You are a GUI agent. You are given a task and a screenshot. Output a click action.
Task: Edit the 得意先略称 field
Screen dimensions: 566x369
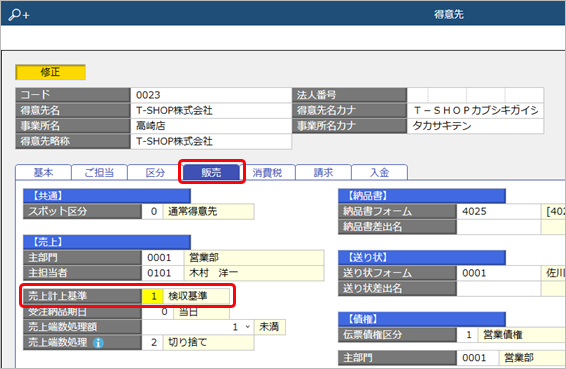click(x=211, y=142)
